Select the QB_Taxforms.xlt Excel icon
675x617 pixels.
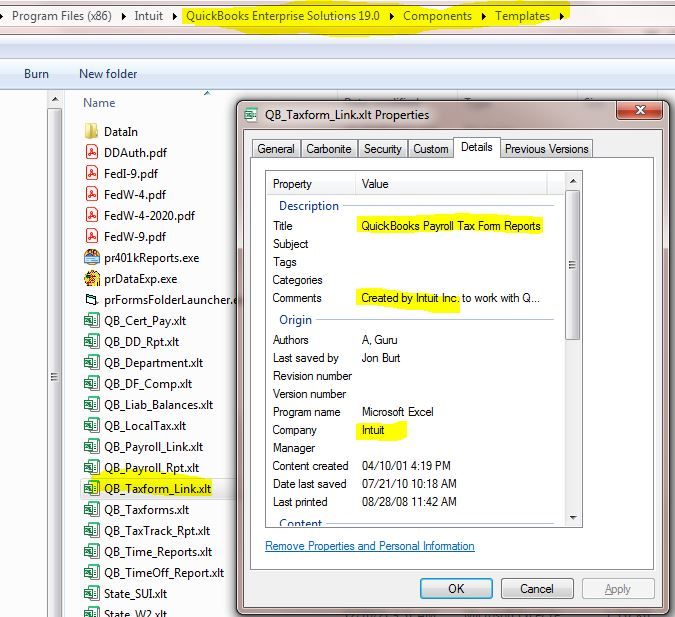[91, 509]
